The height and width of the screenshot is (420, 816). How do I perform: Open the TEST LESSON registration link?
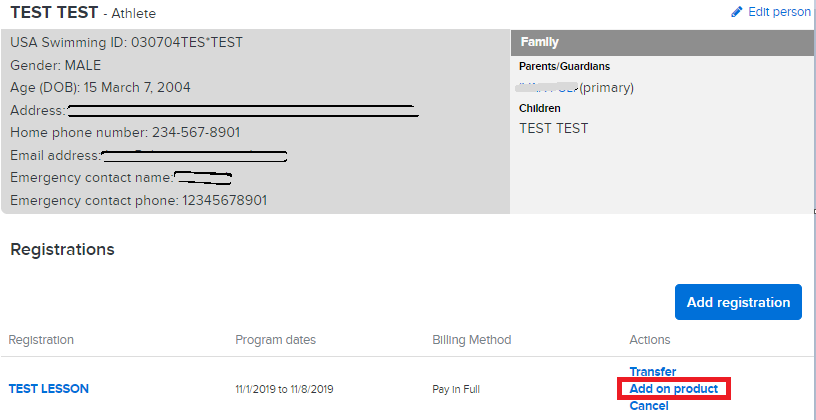pyautogui.click(x=49, y=389)
